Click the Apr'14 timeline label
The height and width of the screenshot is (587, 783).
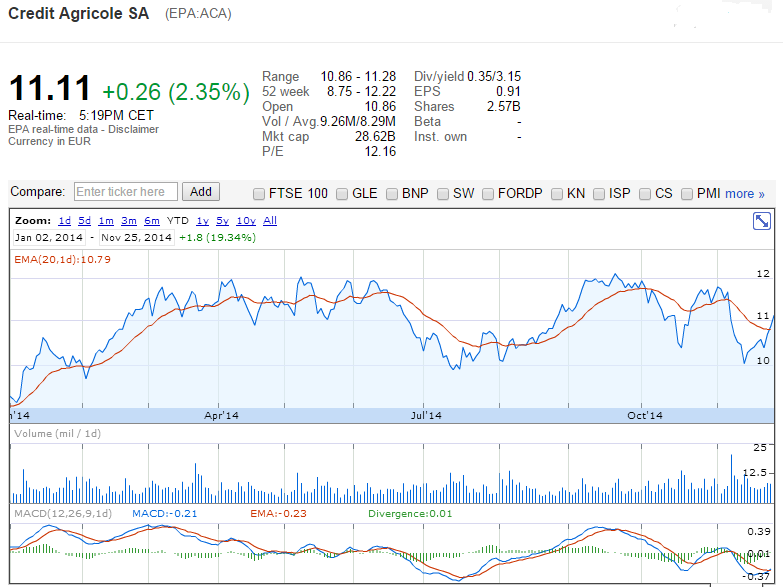coord(221,416)
